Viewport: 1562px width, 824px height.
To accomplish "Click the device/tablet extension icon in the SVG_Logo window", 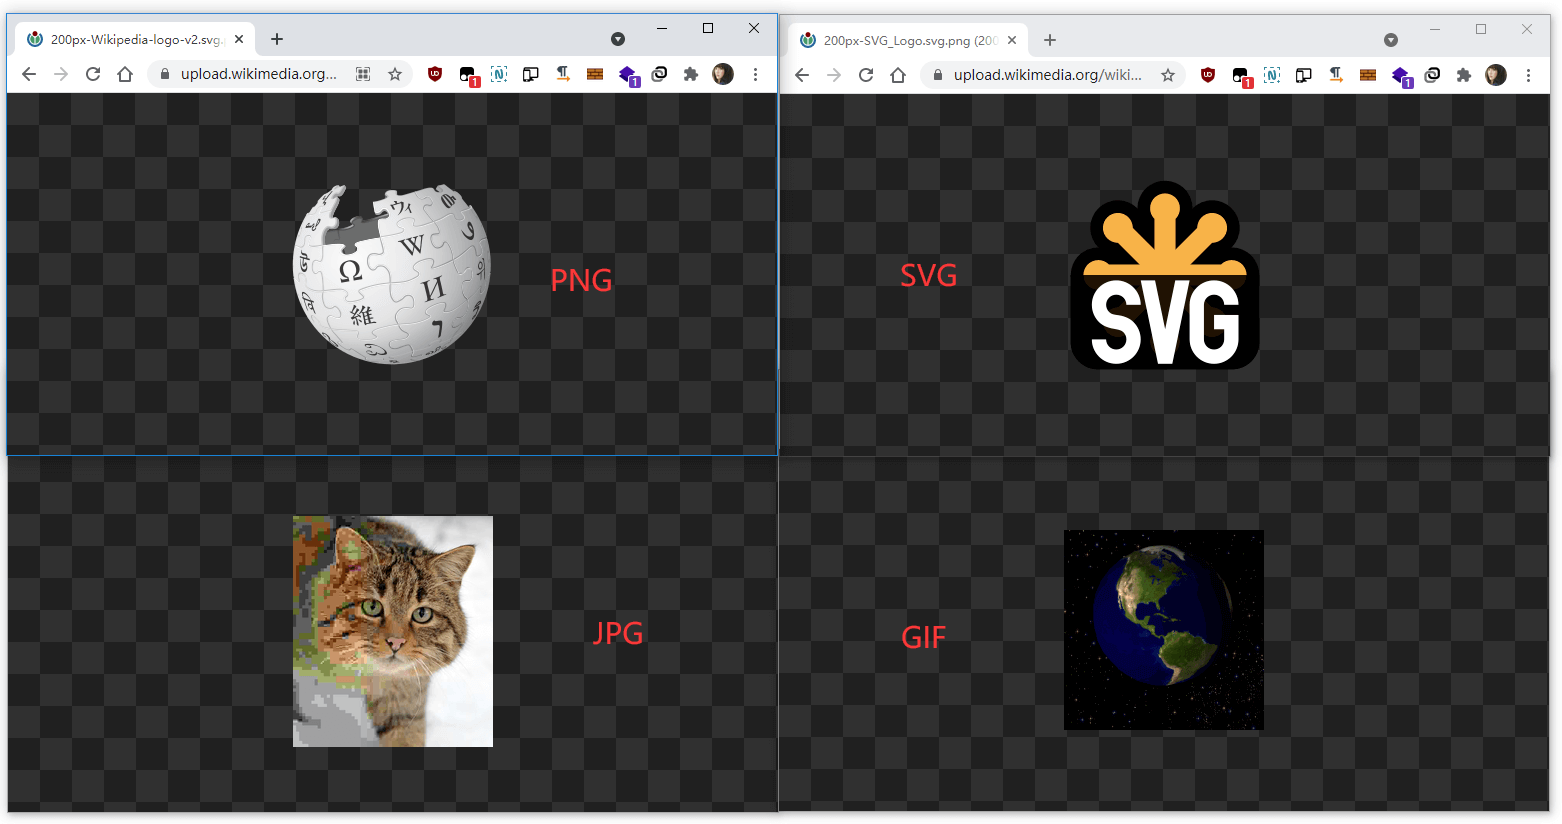I will click(1304, 75).
